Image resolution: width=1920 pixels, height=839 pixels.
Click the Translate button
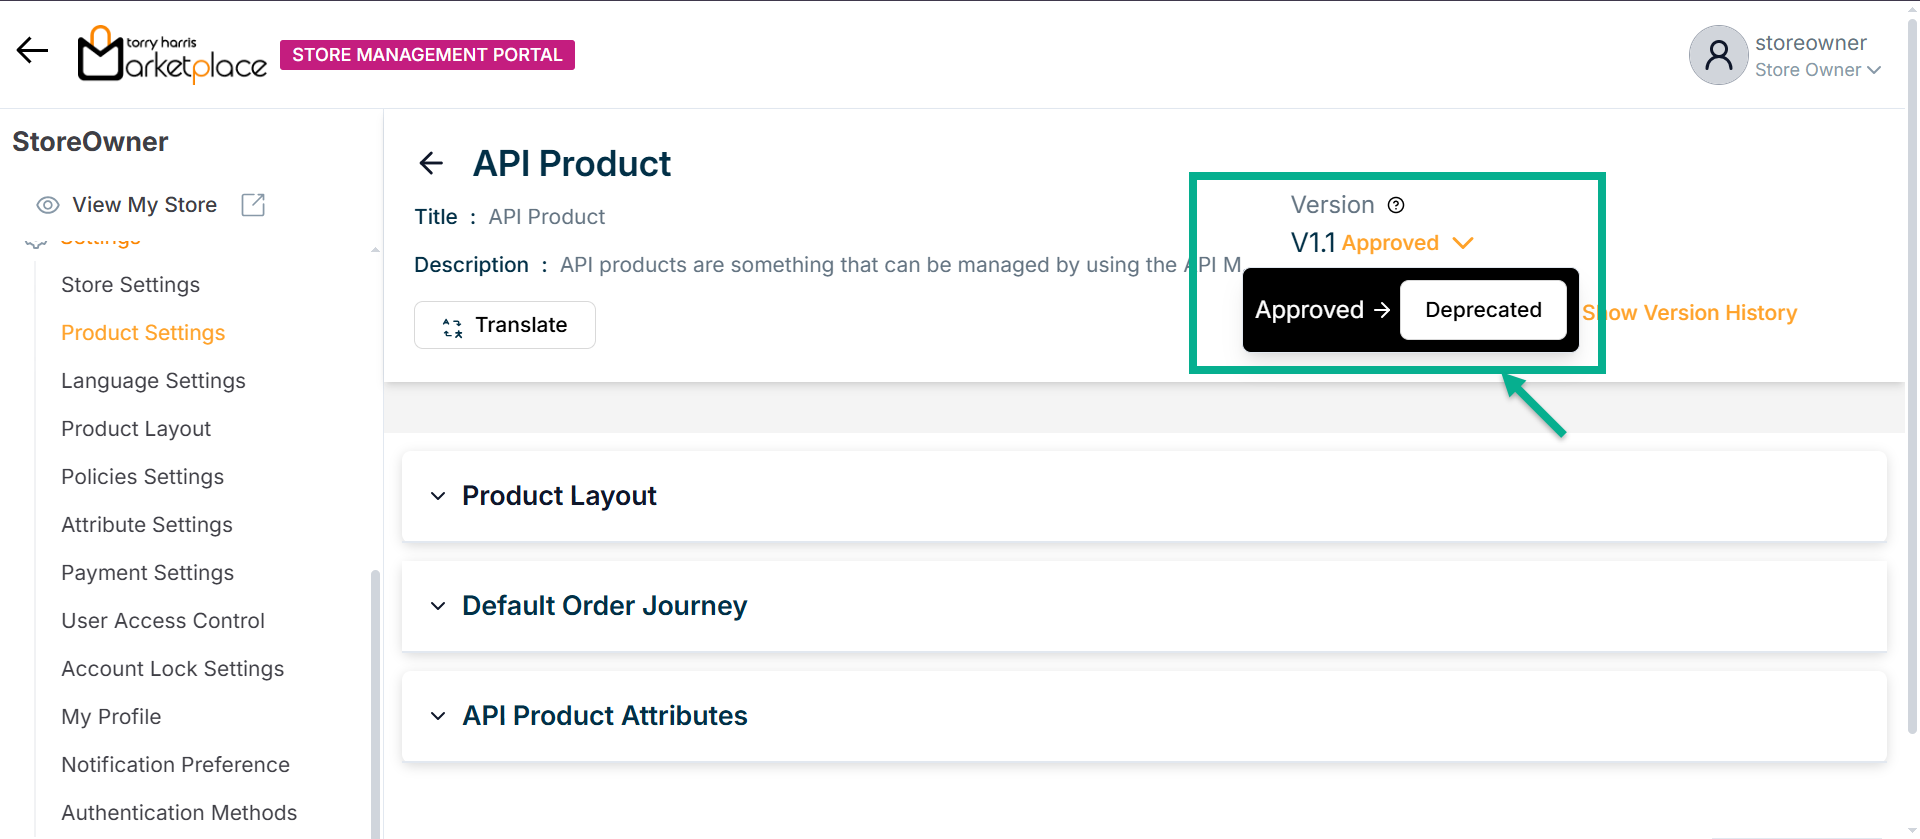(x=505, y=325)
